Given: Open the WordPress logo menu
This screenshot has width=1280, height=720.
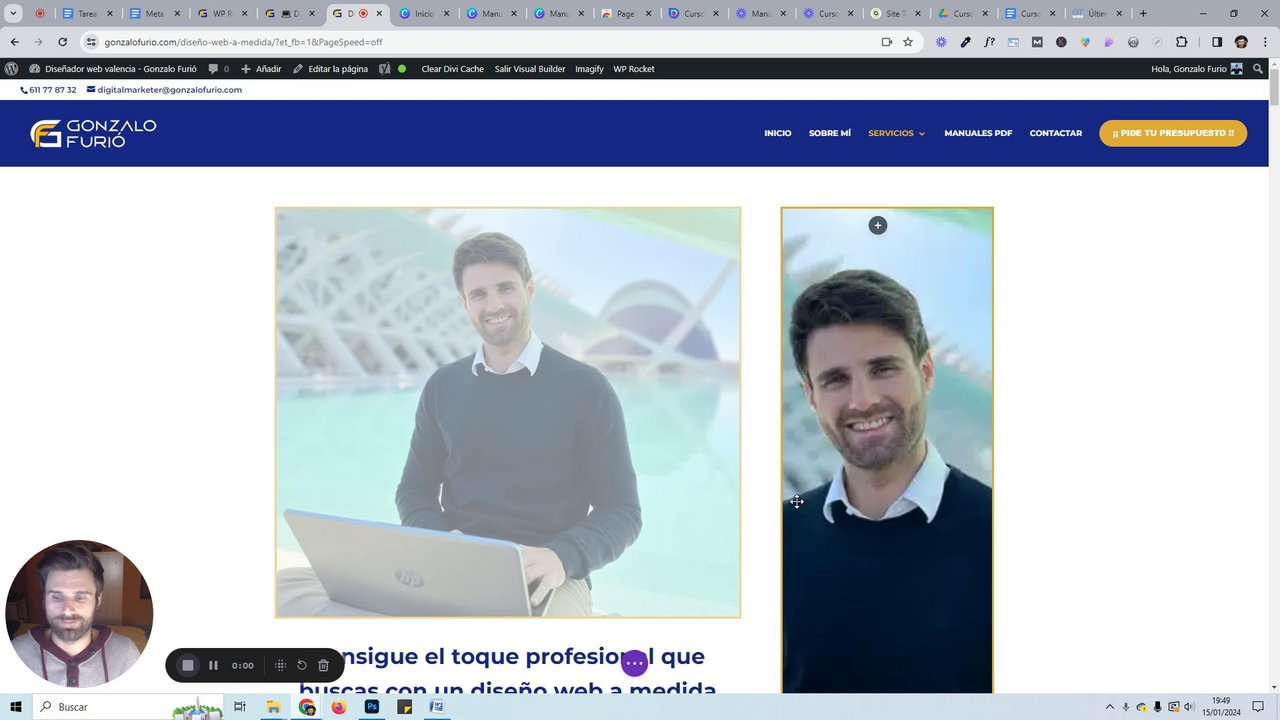Looking at the screenshot, I should point(11,69).
